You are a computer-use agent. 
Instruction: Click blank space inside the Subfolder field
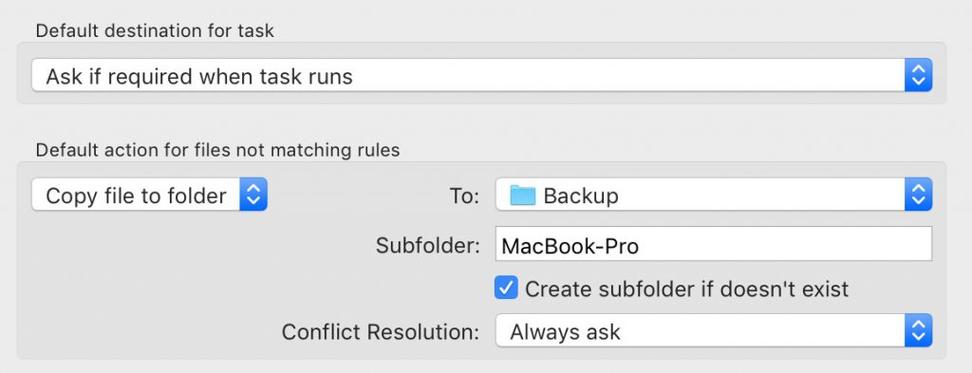pyautogui.click(x=784, y=244)
